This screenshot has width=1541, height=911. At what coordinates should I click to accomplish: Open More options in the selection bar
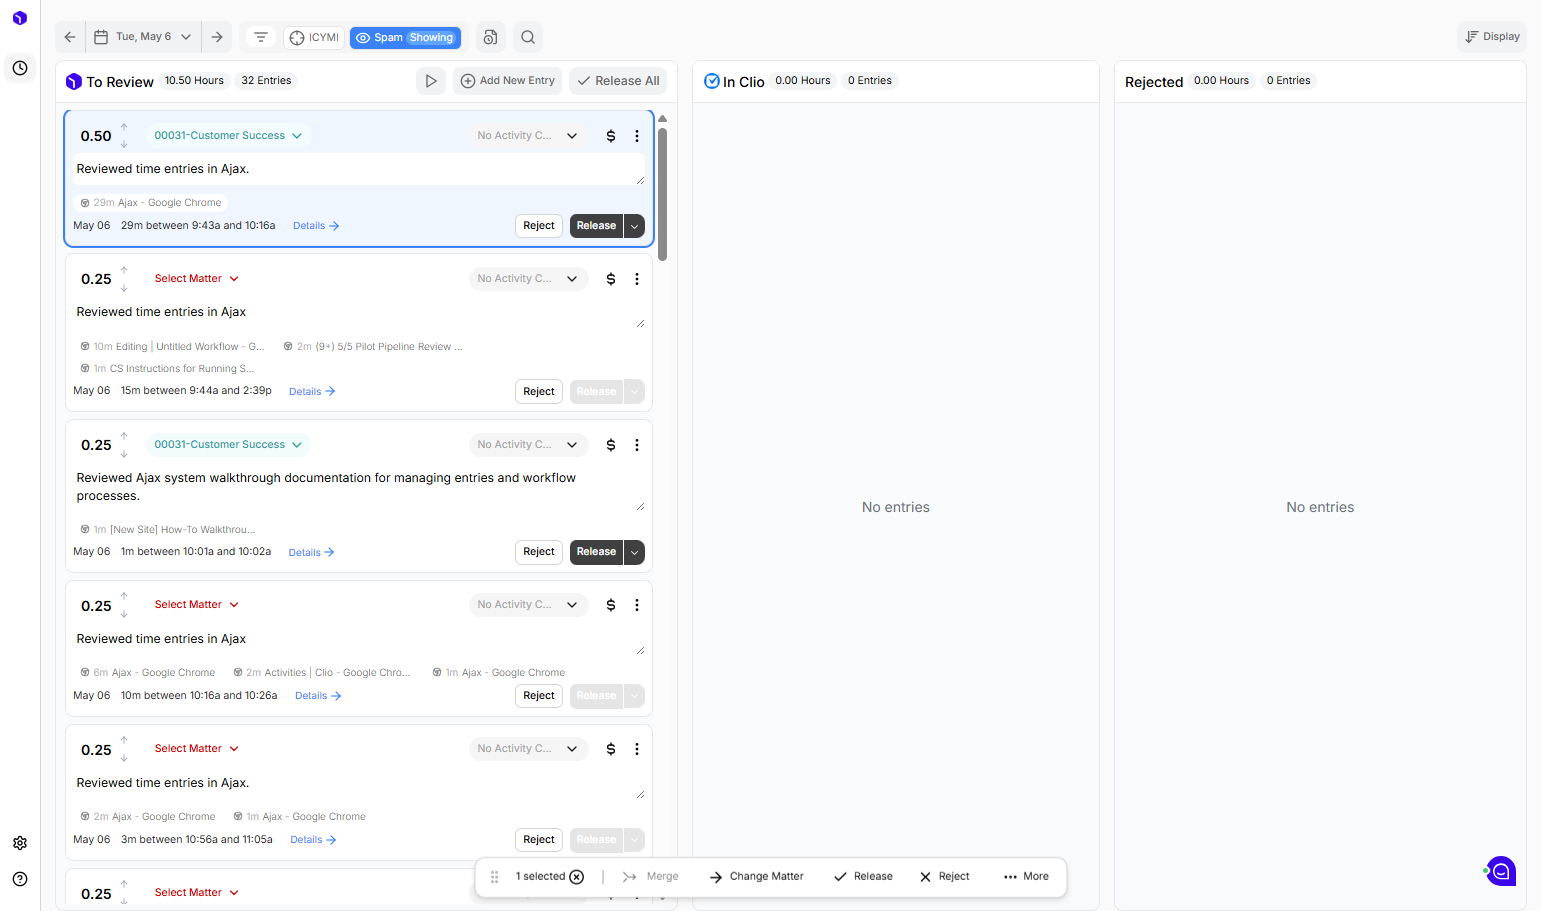(1026, 877)
